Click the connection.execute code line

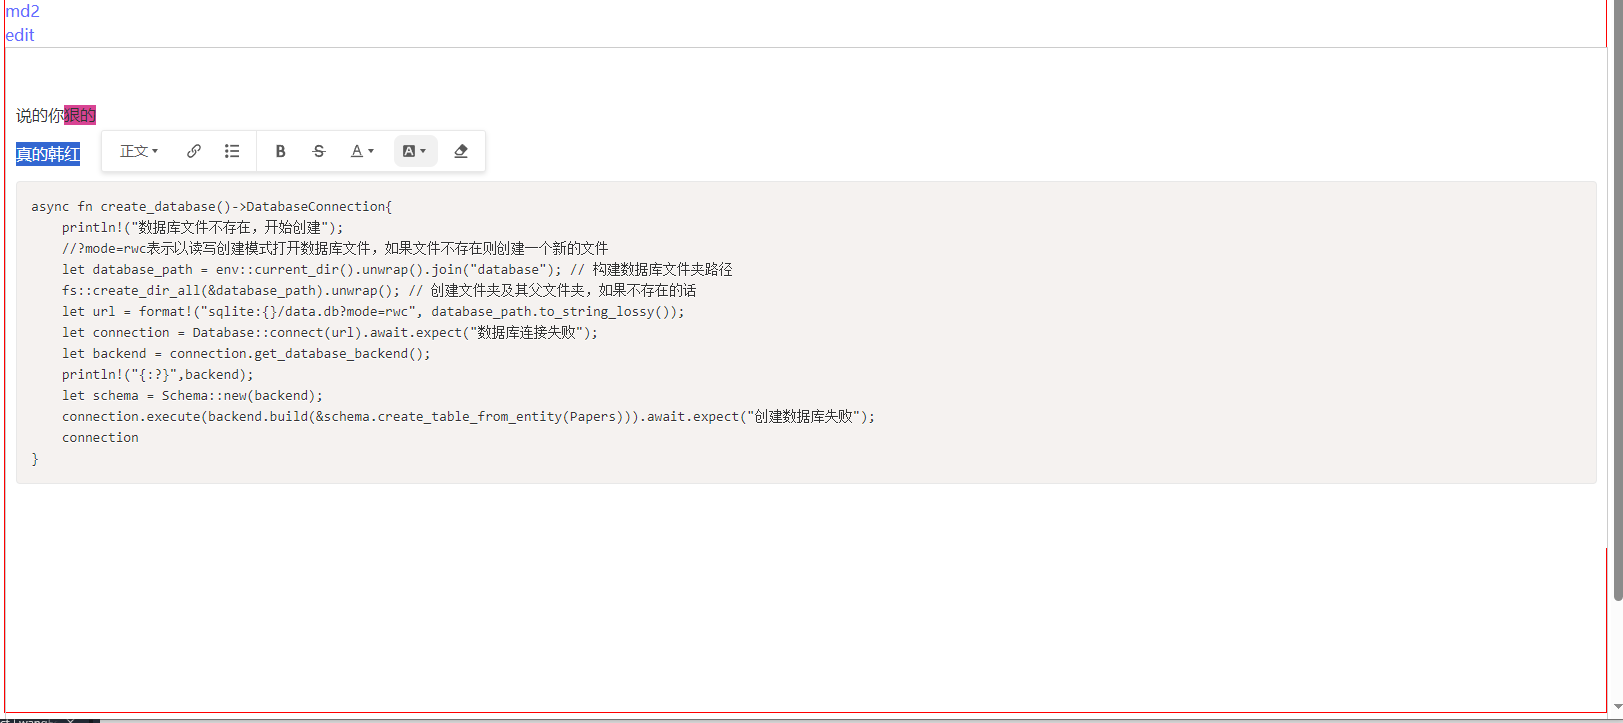pyautogui.click(x=468, y=416)
